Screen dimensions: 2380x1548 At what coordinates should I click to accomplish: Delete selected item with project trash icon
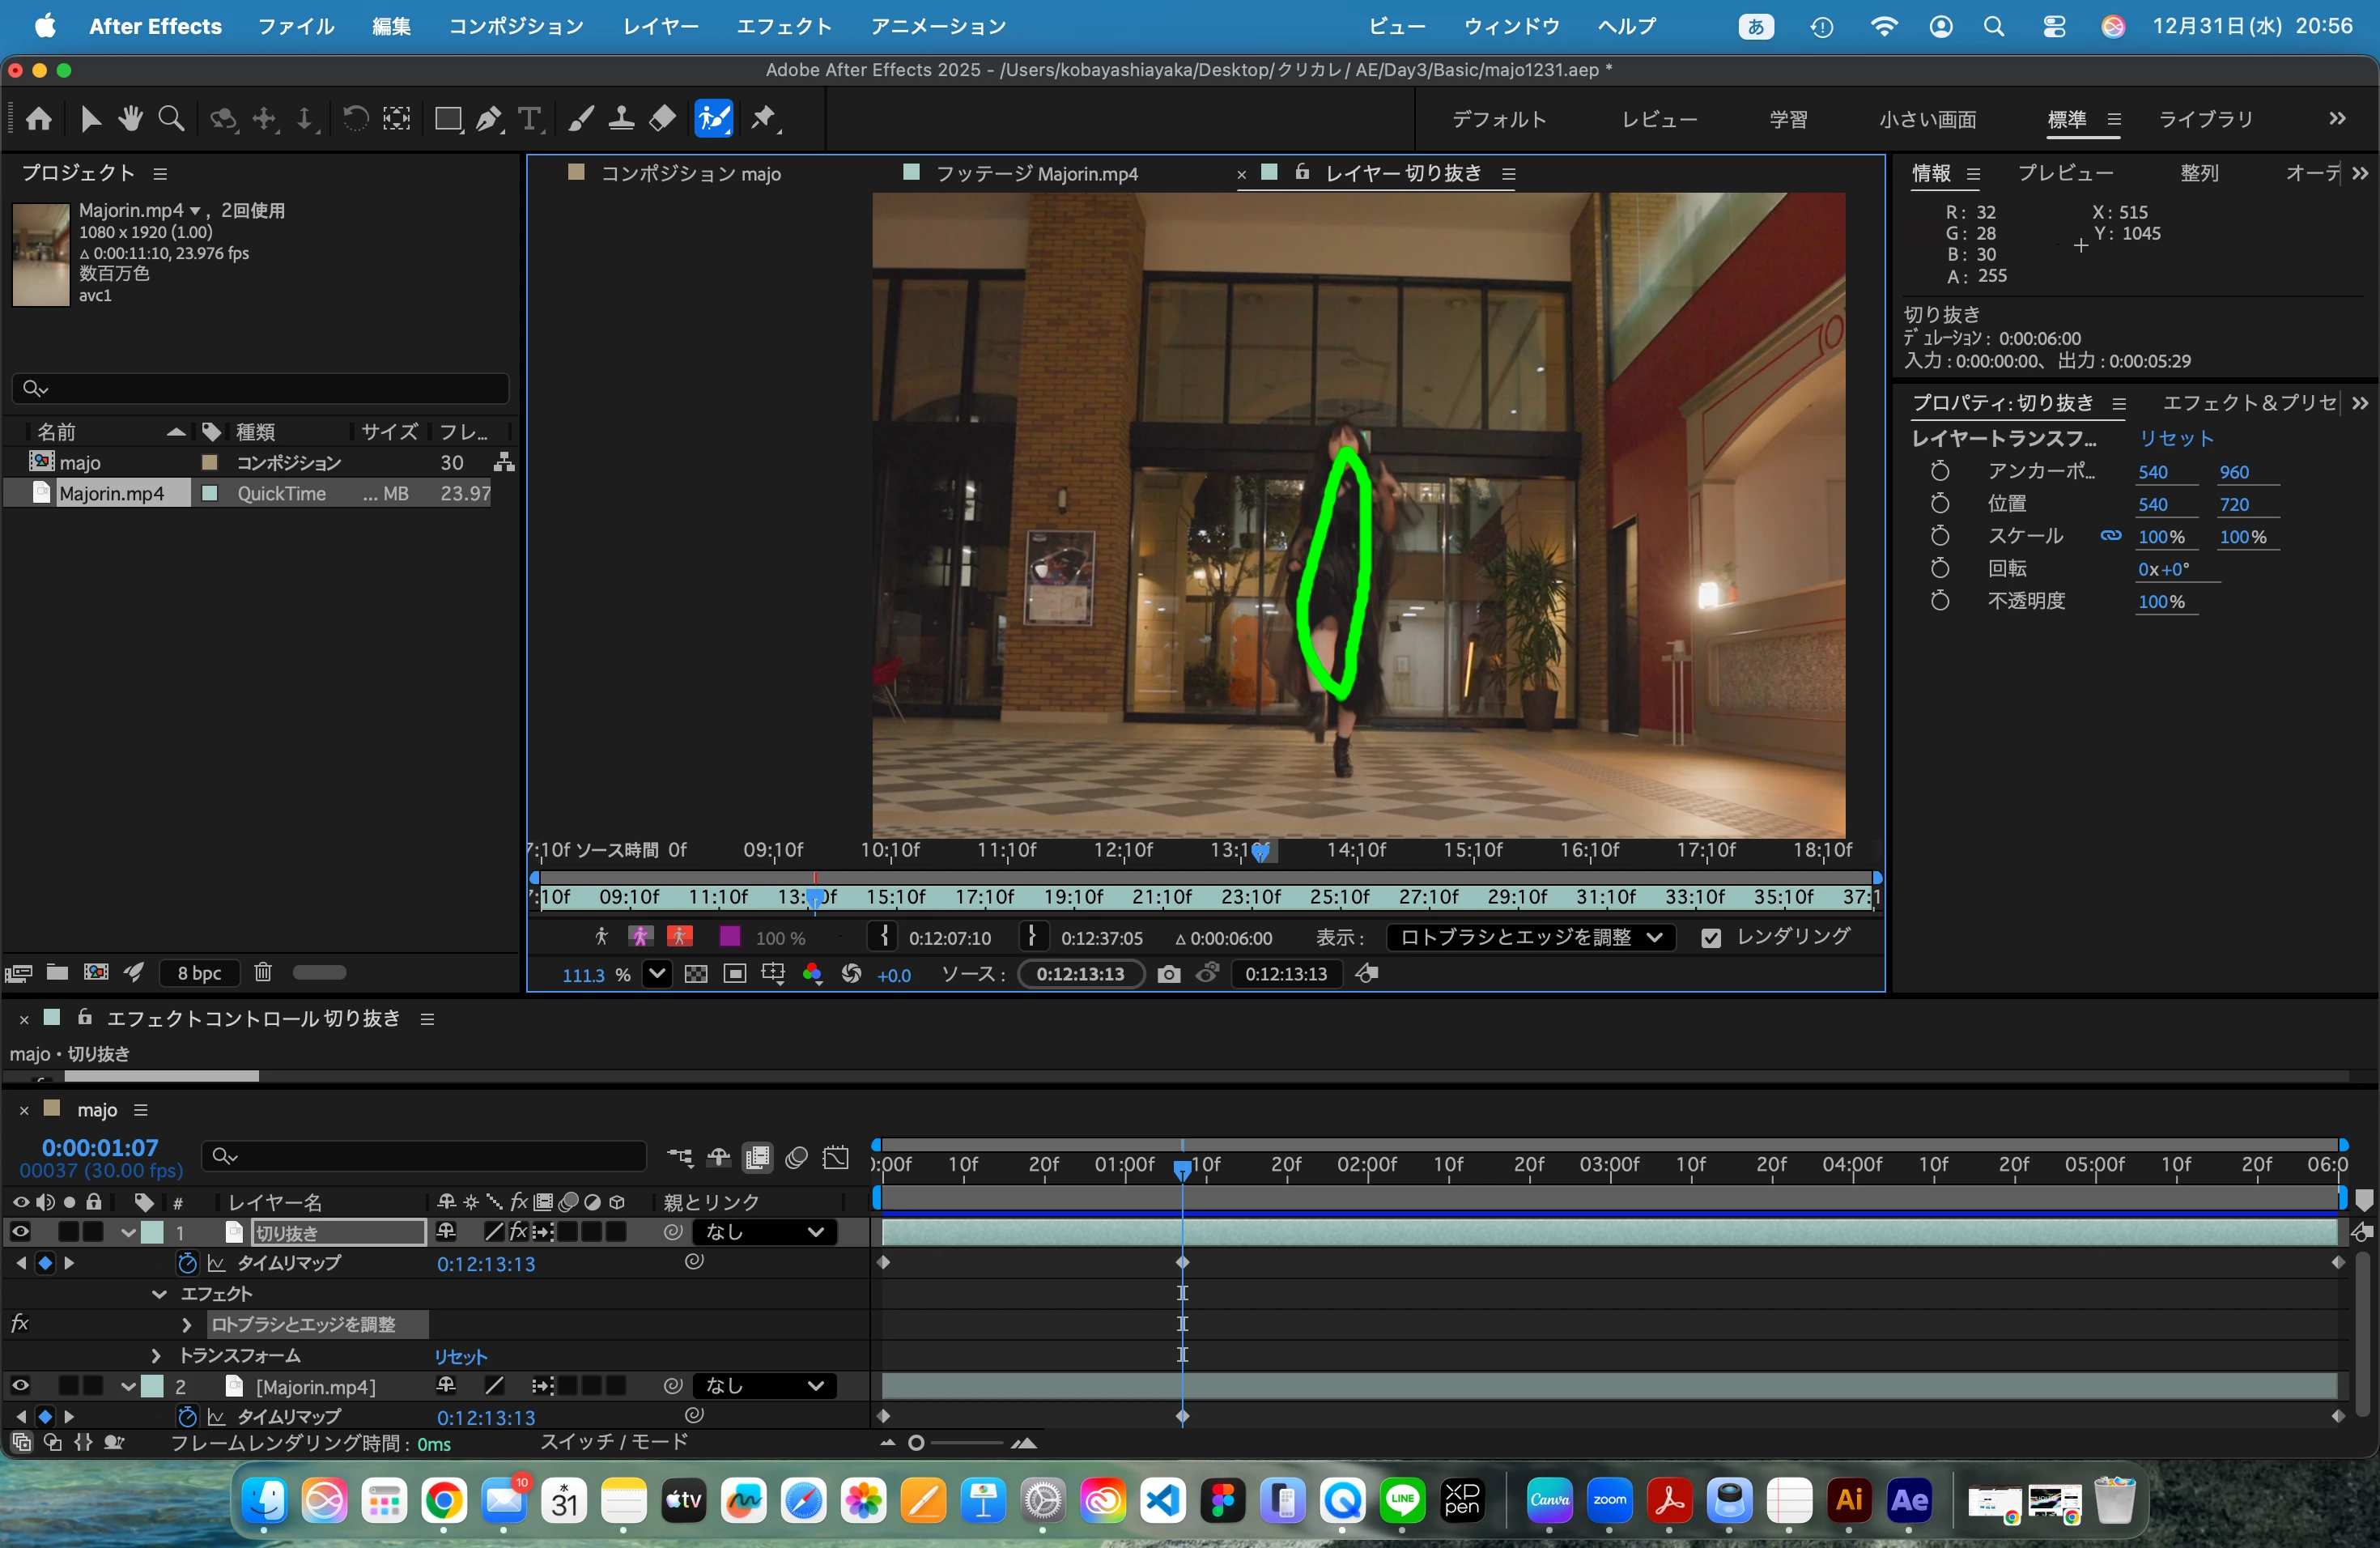(263, 972)
